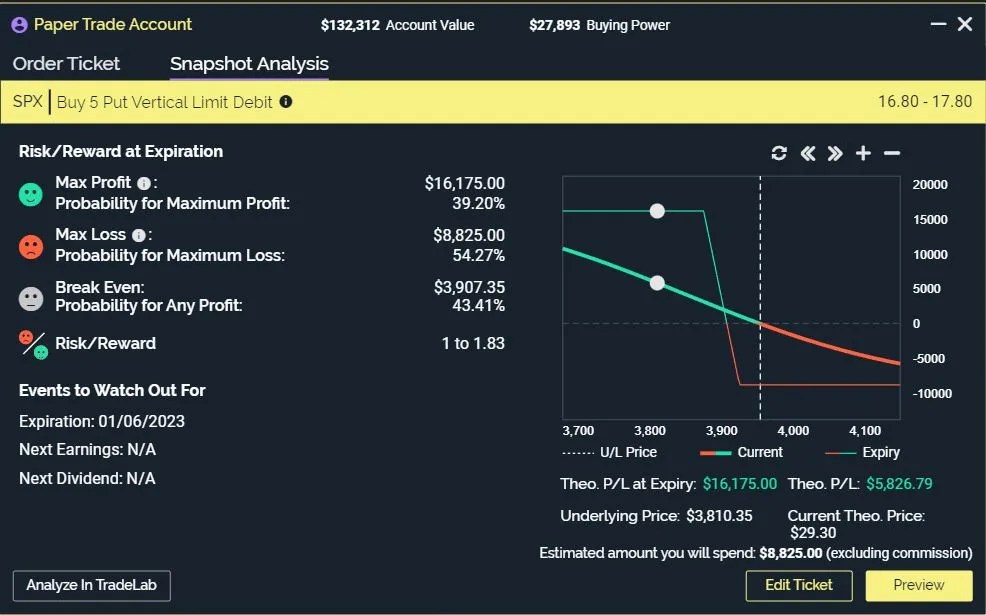
Task: Click the white dot on the Current line
Action: pyautogui.click(x=657, y=283)
